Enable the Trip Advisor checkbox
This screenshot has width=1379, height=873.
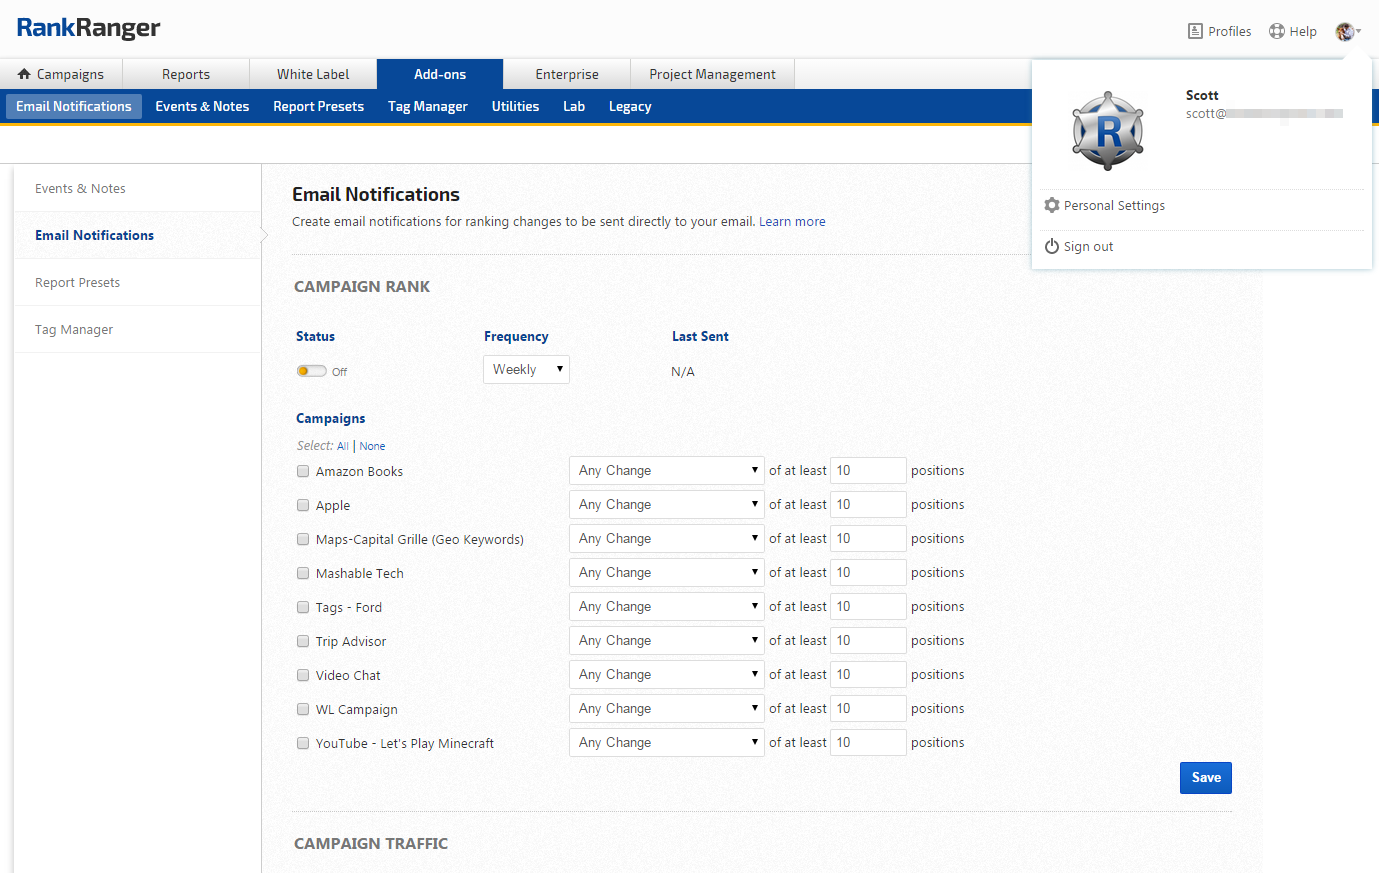click(303, 641)
